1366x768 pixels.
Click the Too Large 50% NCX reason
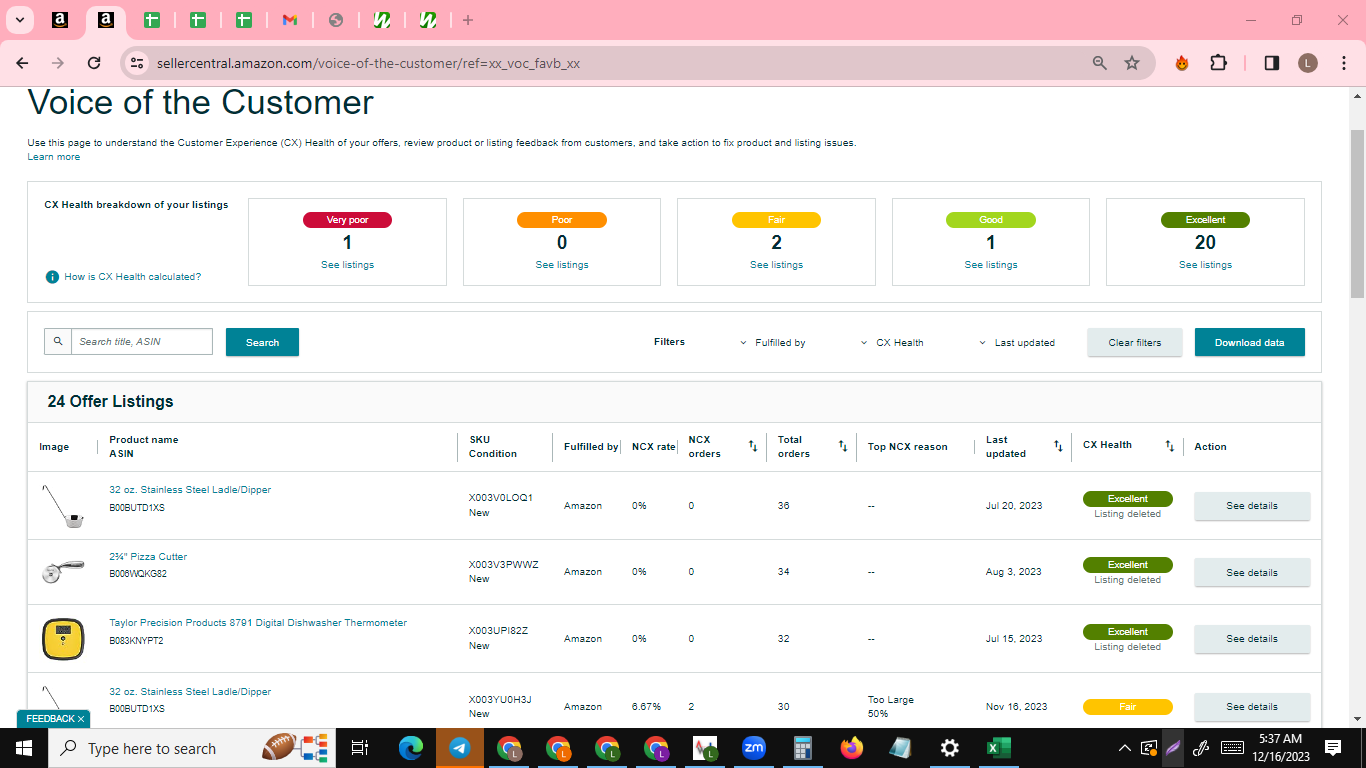[x=890, y=707]
